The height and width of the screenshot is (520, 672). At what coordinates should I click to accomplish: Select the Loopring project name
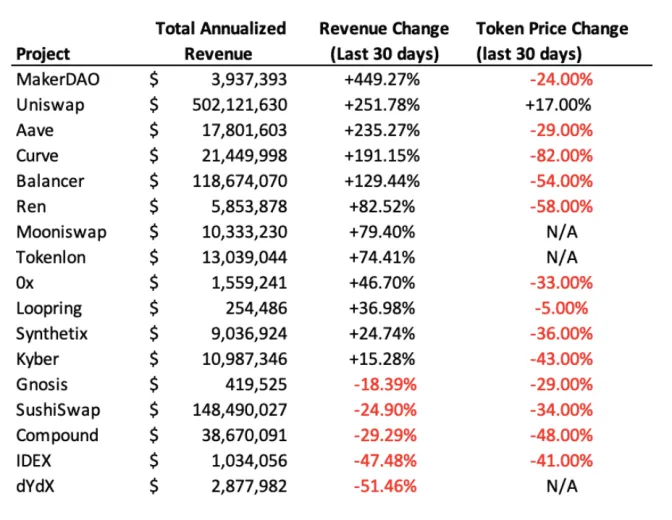48,308
